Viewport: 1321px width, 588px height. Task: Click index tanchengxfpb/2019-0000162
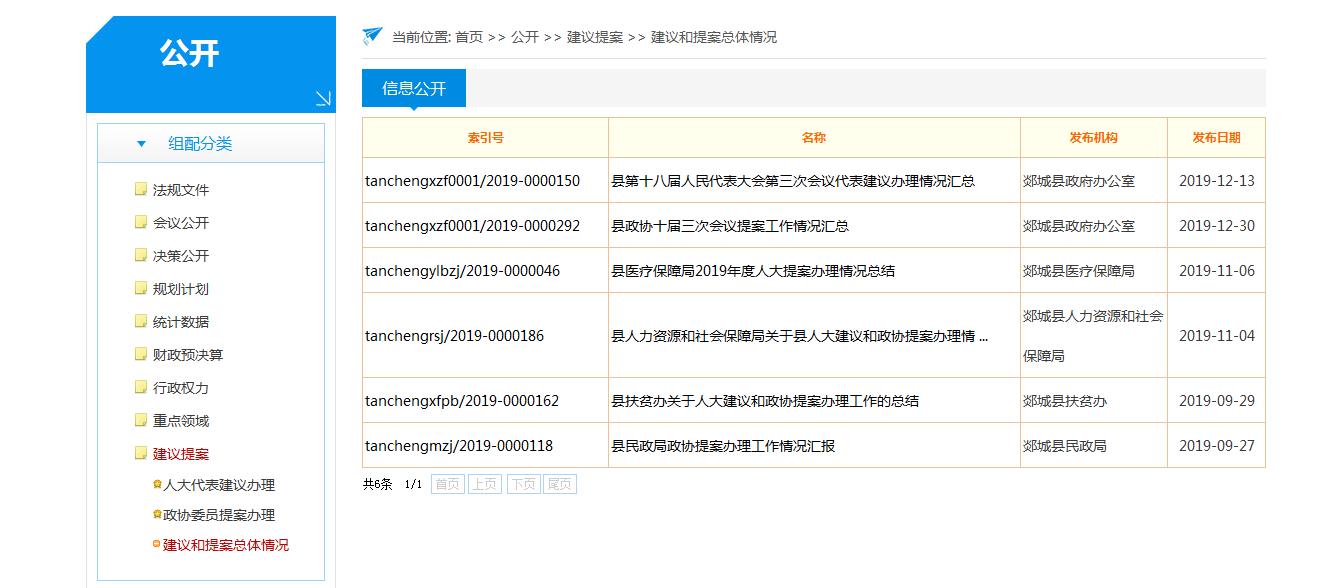tap(462, 401)
